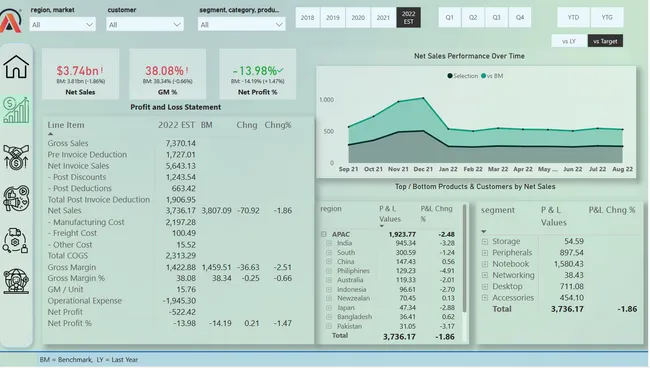The height and width of the screenshot is (368, 650).
Task: Open the region, market dropdown
Action: pyautogui.click(x=63, y=24)
